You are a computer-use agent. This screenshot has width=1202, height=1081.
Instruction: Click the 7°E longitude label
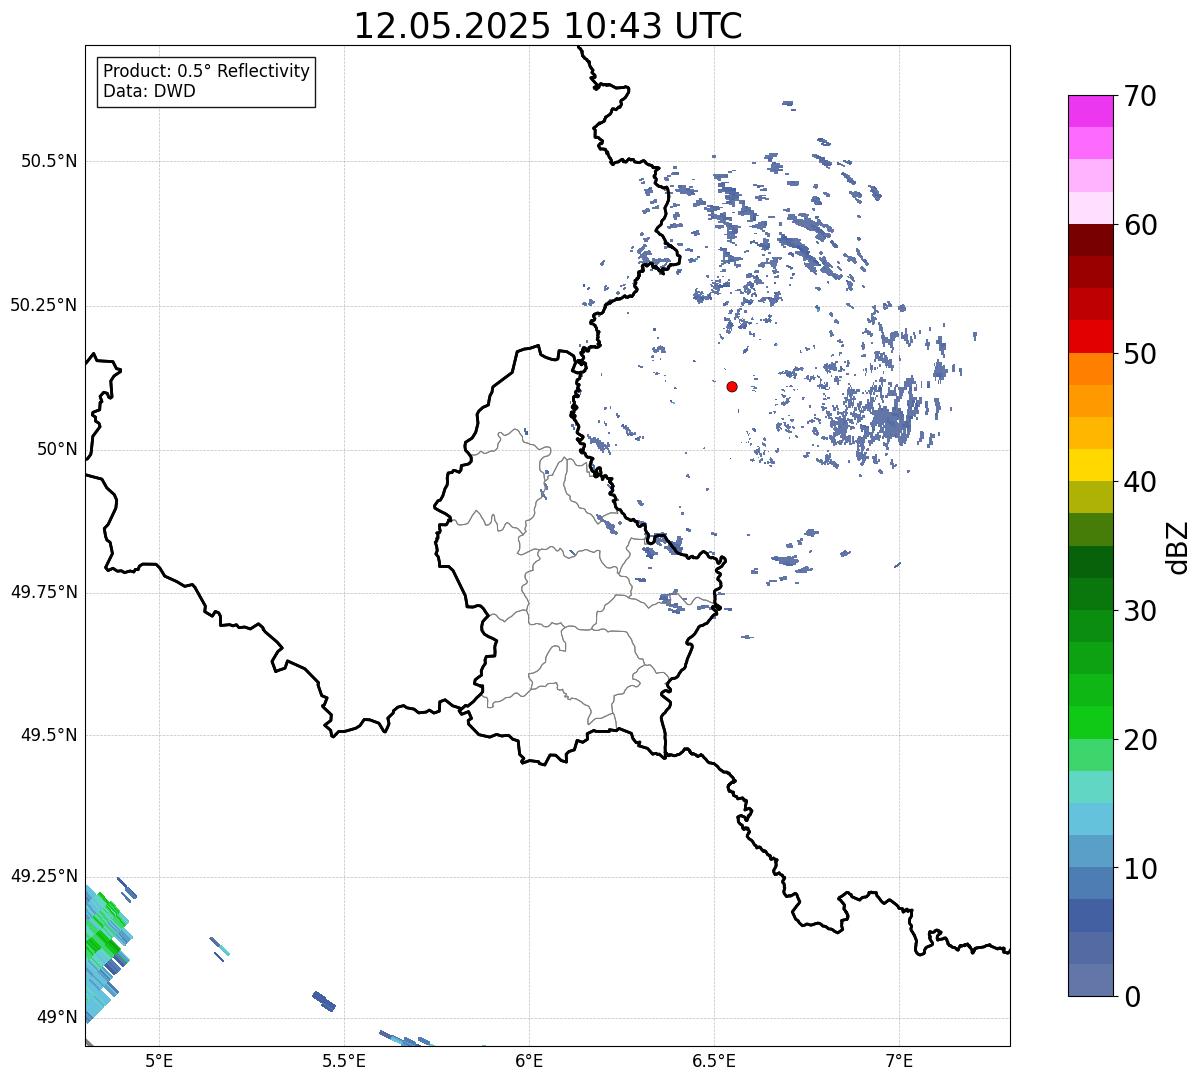point(899,1060)
